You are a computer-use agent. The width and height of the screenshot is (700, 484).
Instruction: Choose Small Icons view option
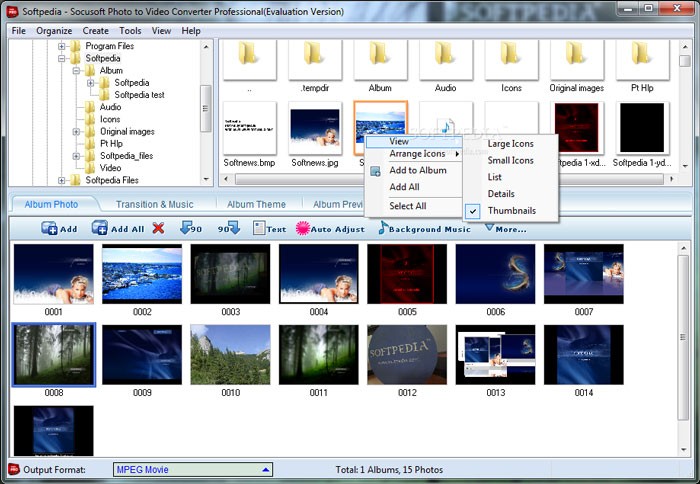coord(510,160)
